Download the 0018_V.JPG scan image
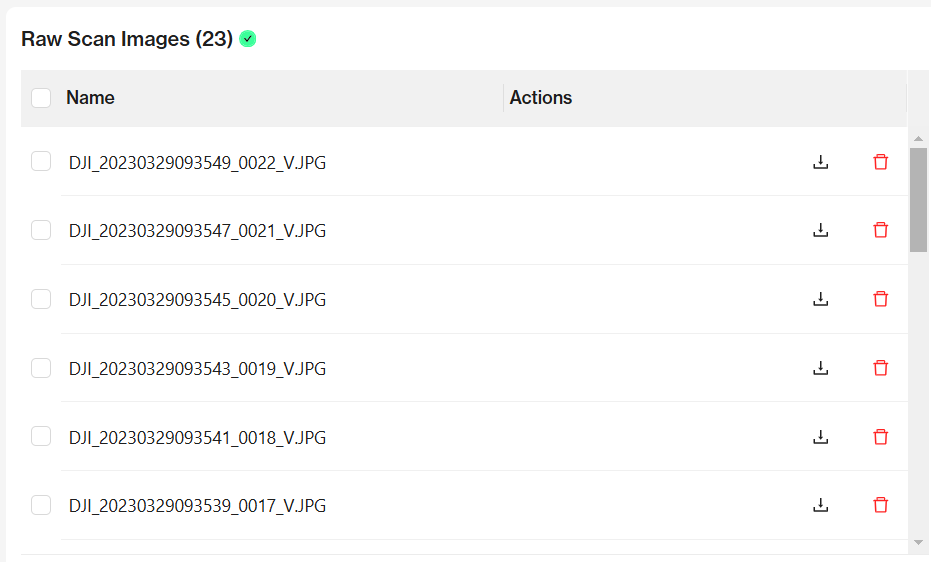 pos(821,437)
